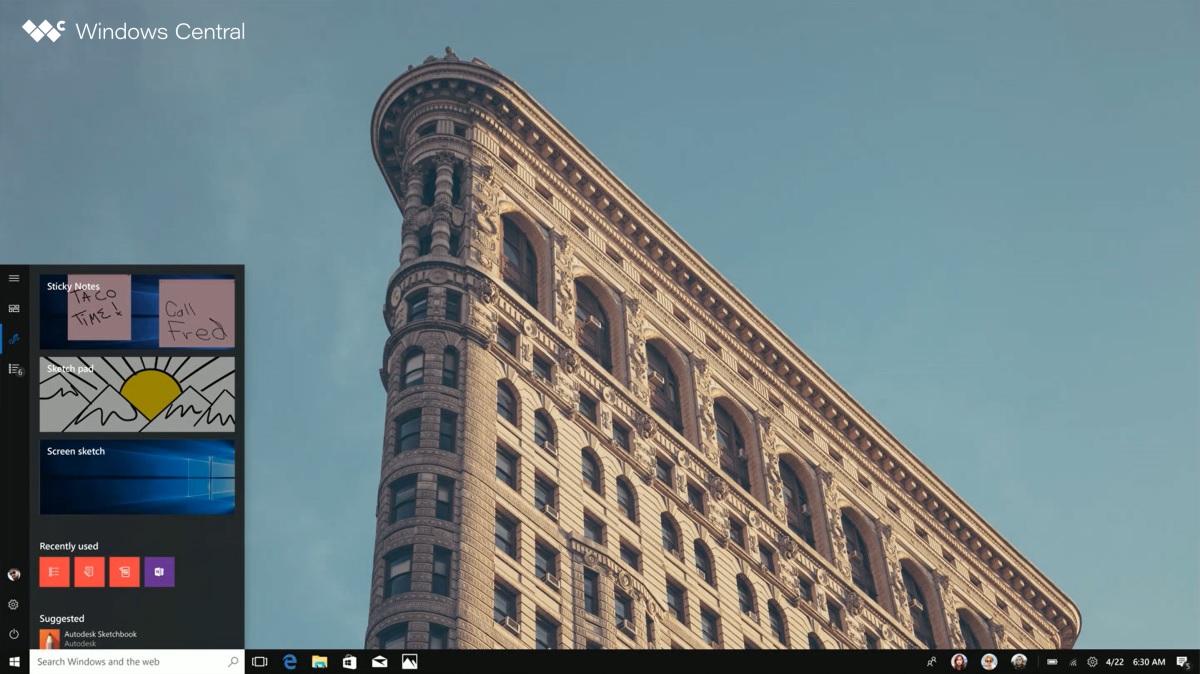Open the suggested Autodesk Sketchbook app
Image resolution: width=1200 pixels, height=674 pixels.
coord(137,639)
